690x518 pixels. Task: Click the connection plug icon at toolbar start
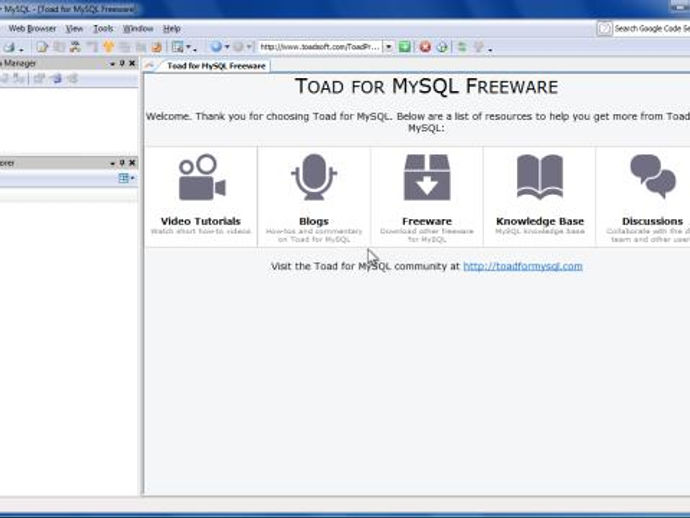(9, 47)
